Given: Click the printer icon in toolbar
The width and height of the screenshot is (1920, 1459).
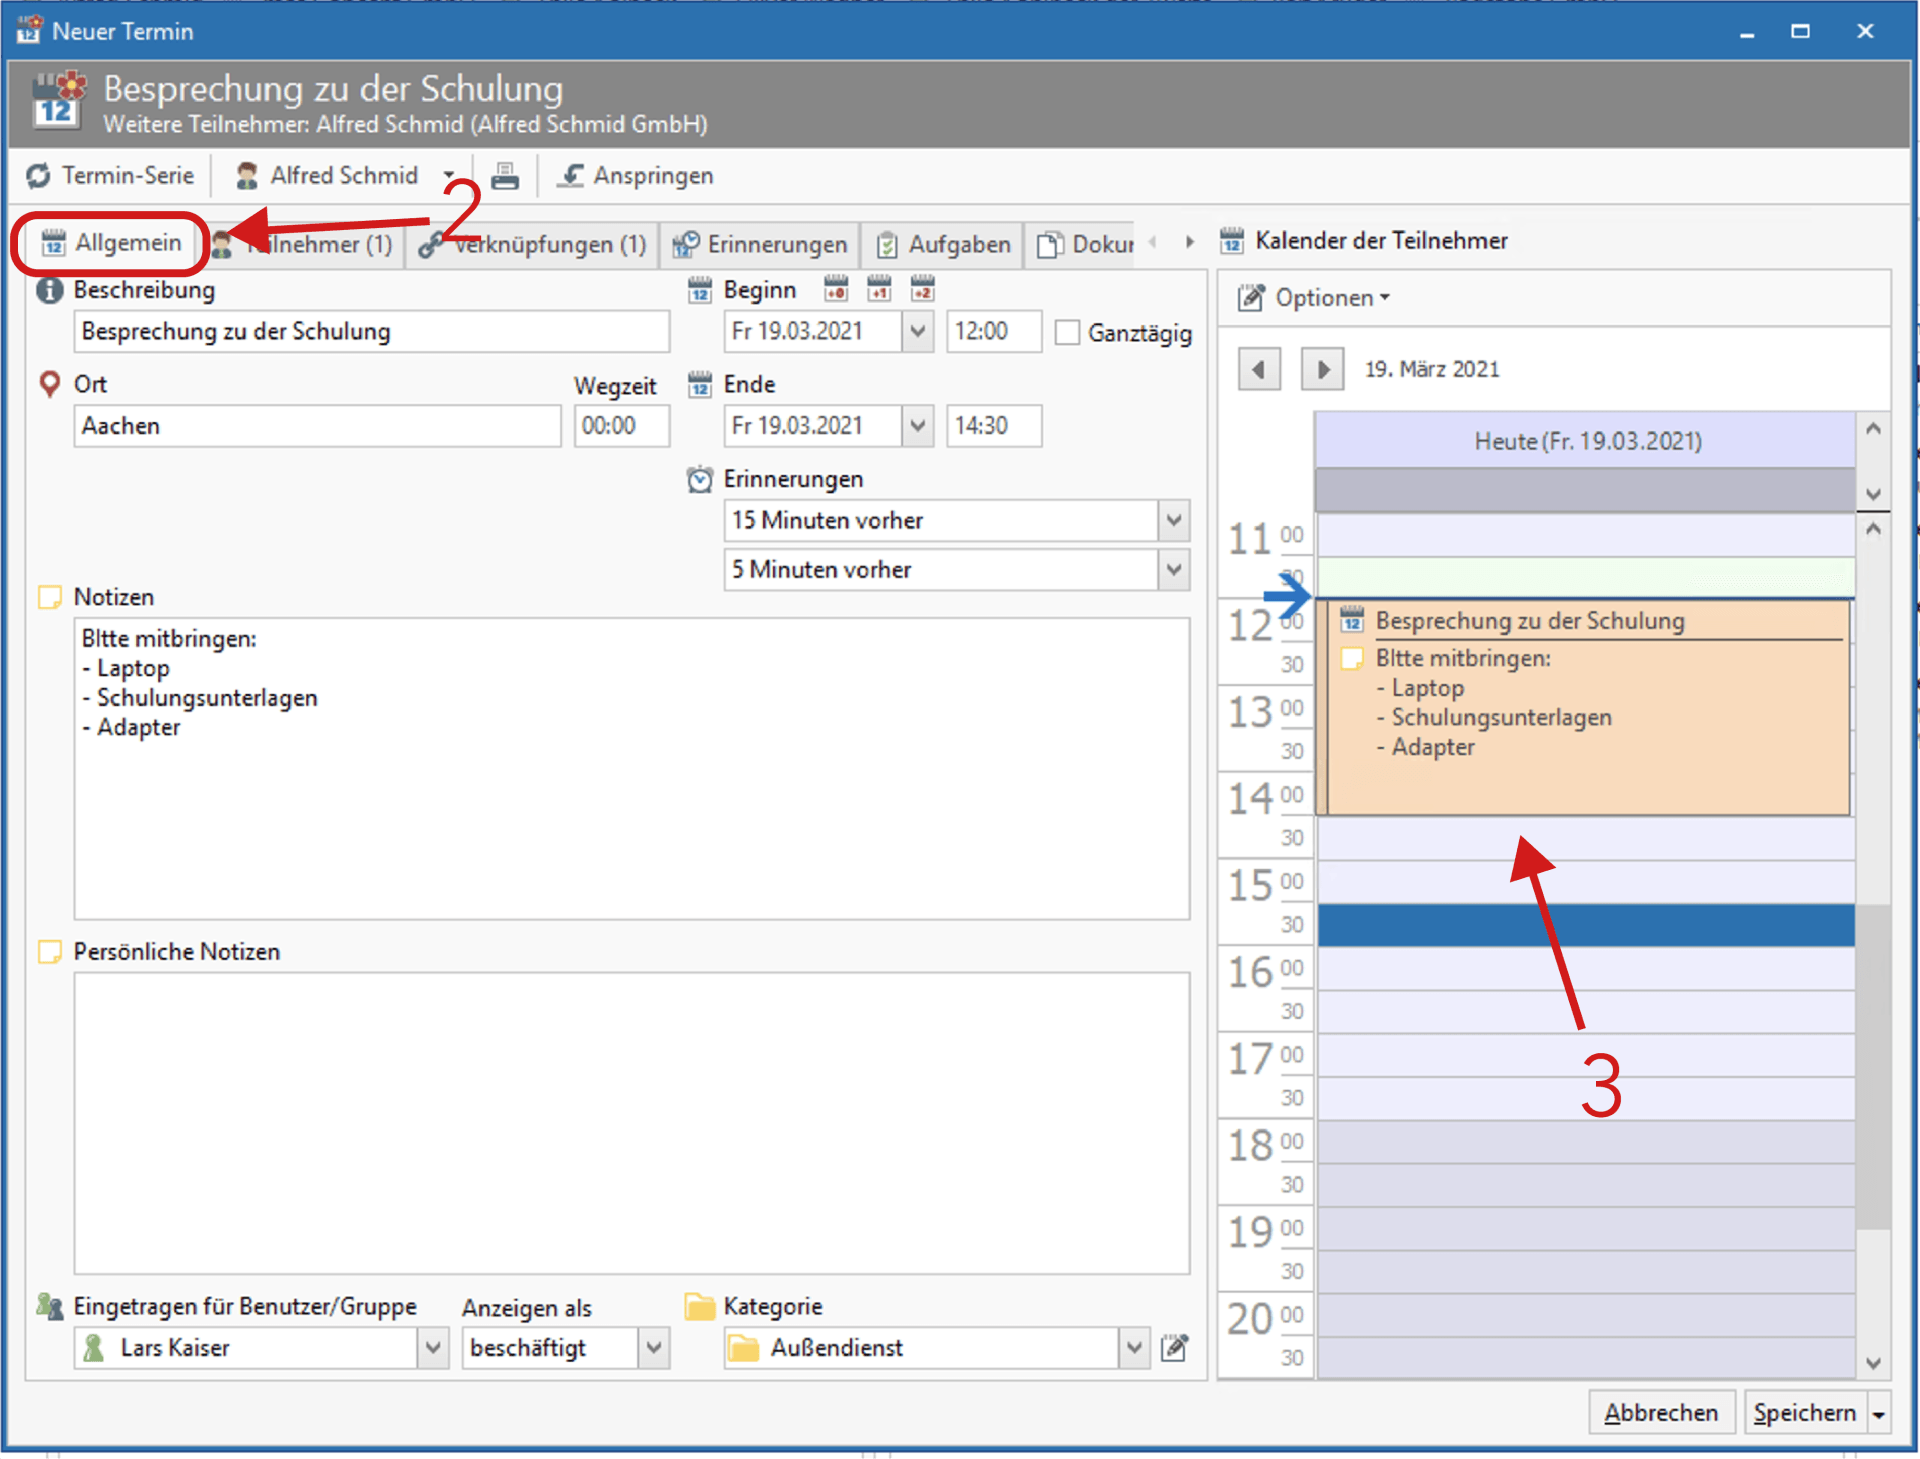Looking at the screenshot, I should pos(505,176).
